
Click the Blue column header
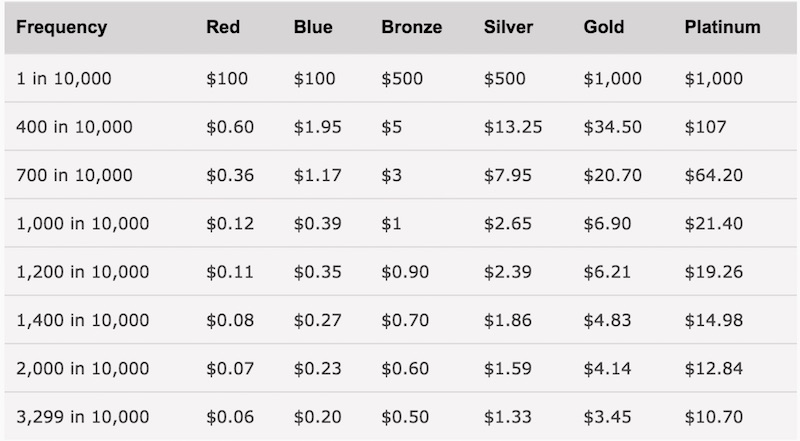(313, 28)
